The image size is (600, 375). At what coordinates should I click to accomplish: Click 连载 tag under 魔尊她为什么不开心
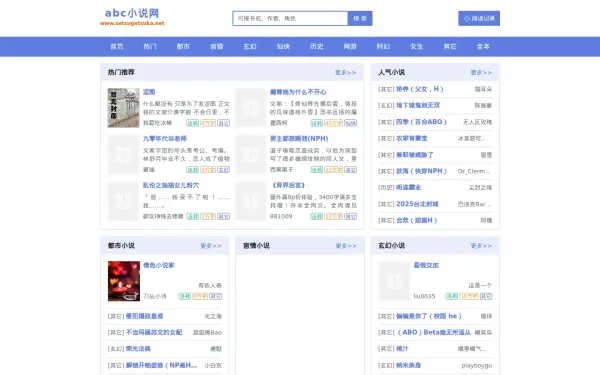[x=317, y=123]
